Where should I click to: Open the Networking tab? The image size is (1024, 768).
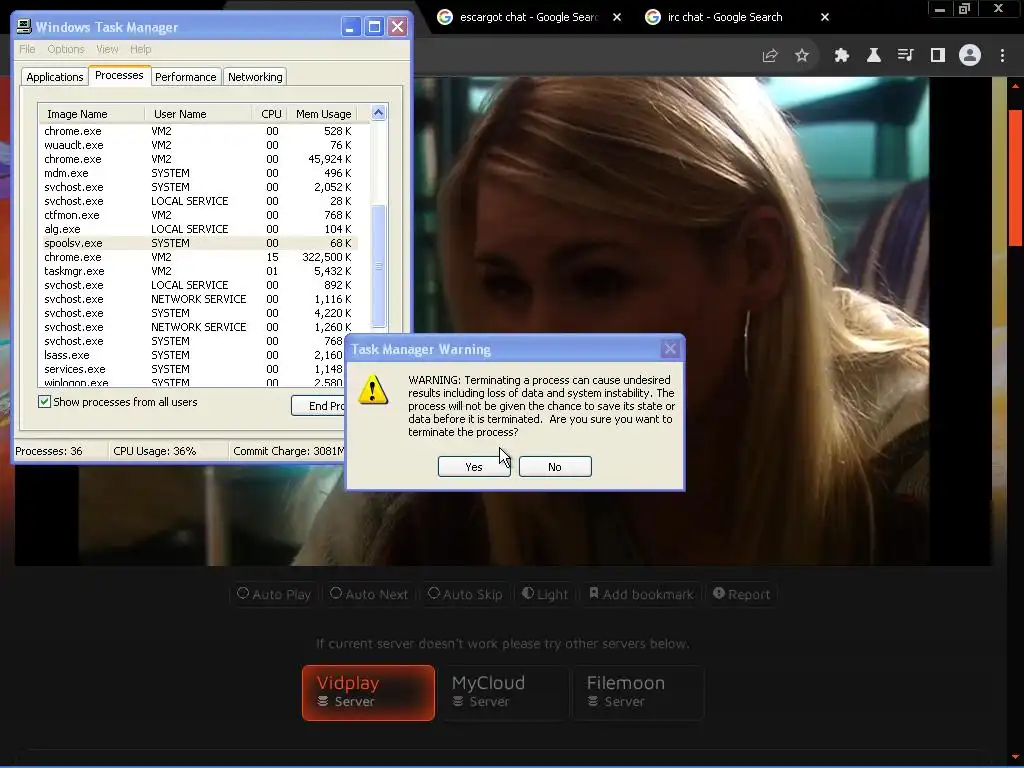tap(255, 77)
